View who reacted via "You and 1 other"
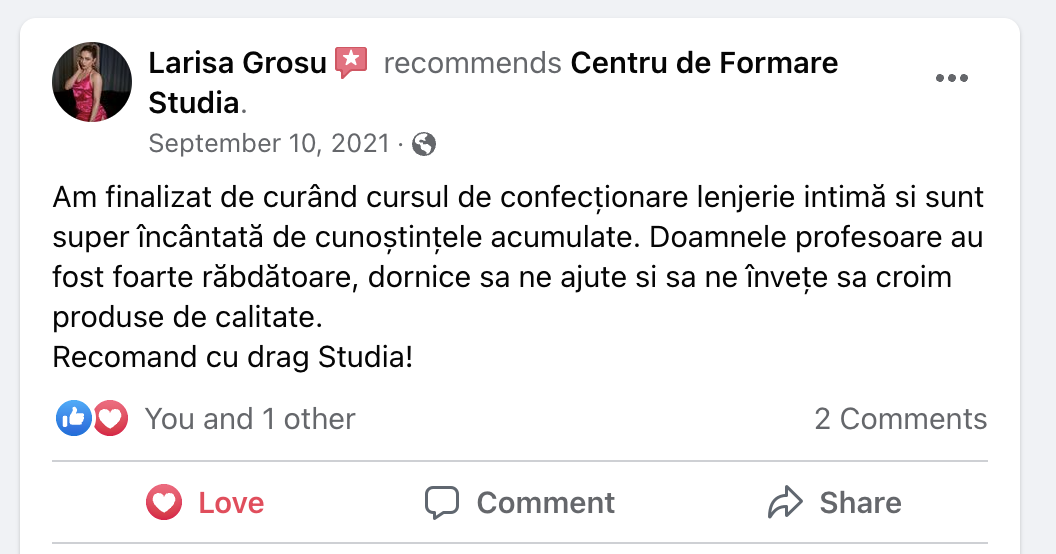1056x554 pixels. click(x=250, y=418)
